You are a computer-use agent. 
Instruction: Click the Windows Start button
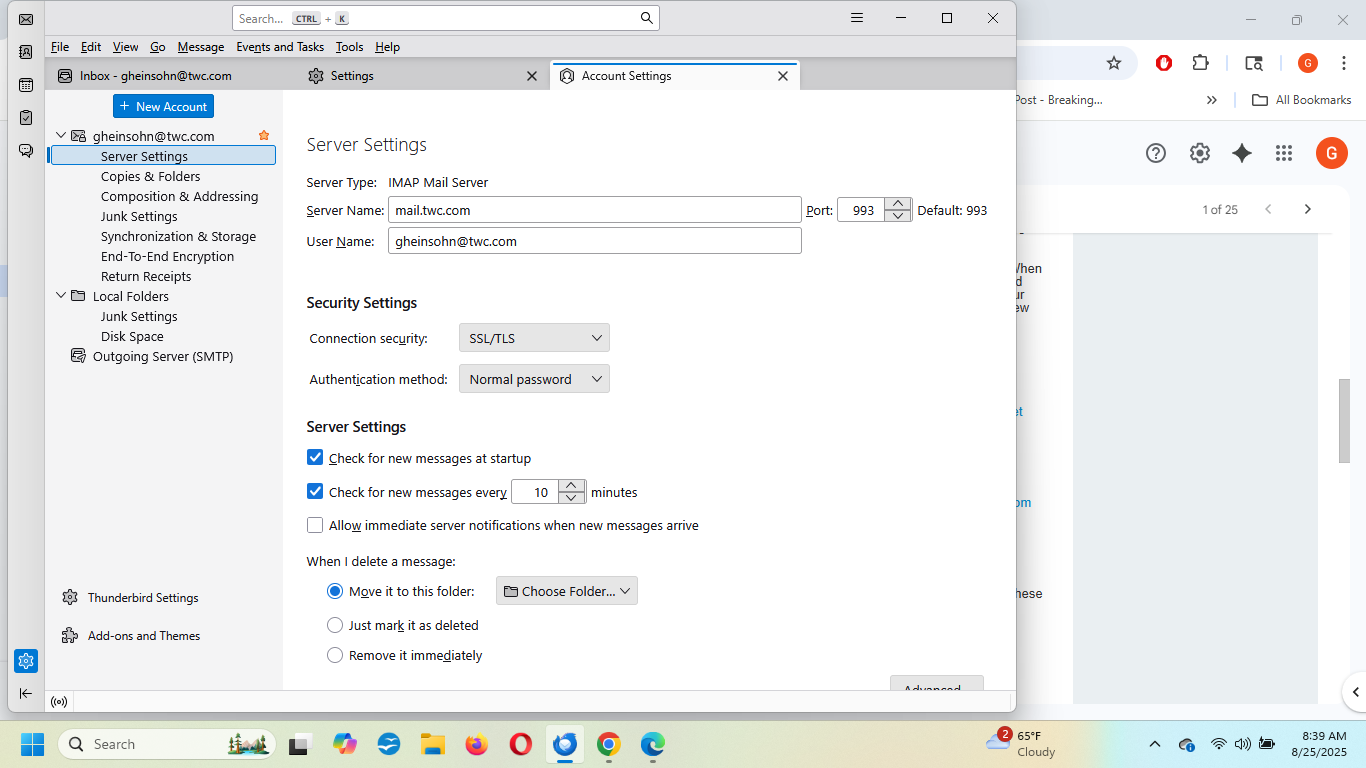point(32,744)
